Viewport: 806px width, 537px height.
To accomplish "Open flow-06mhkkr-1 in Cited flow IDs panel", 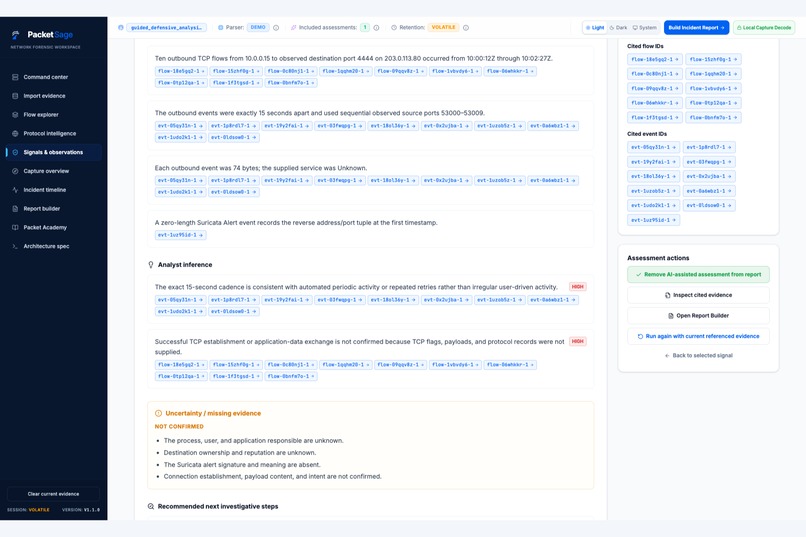I will tap(655, 103).
